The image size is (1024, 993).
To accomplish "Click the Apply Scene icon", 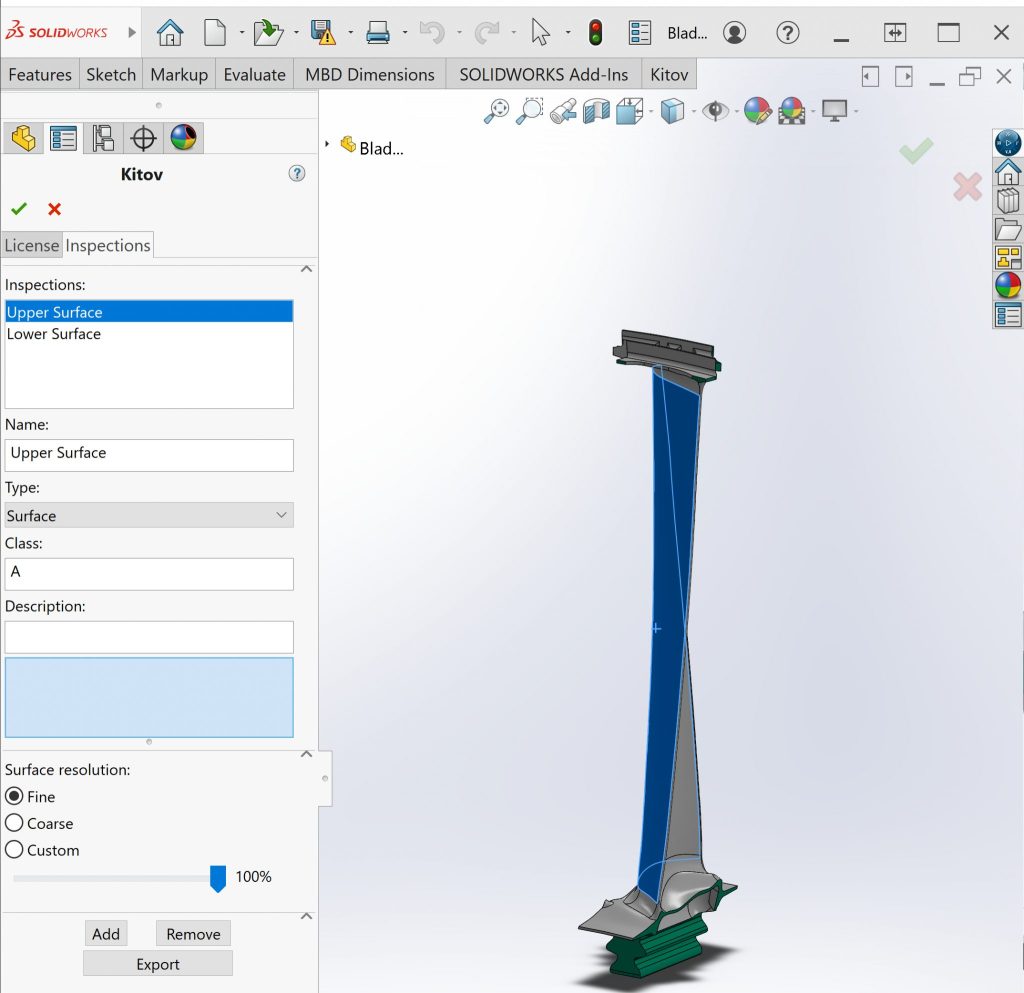I will [793, 111].
